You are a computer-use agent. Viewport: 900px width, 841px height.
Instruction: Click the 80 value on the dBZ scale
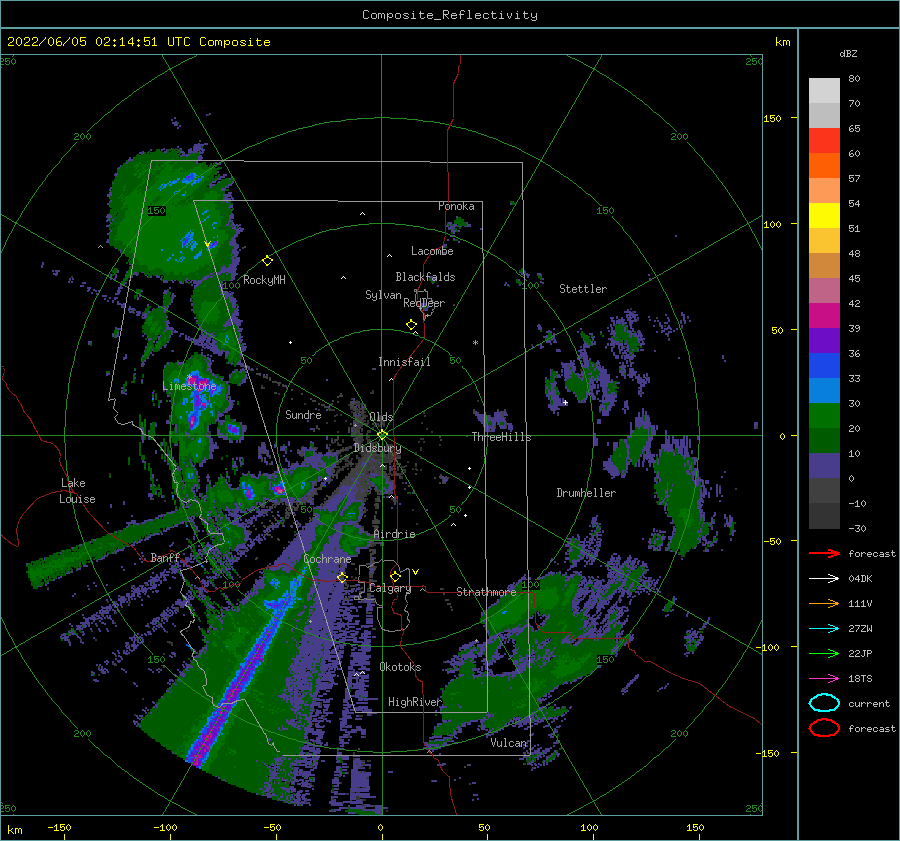point(854,78)
